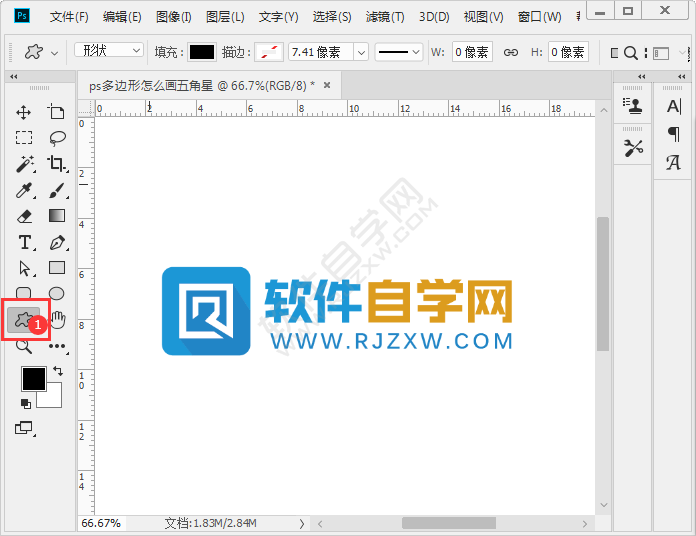
Task: Select the Ellipse shape tool
Action: 56,293
